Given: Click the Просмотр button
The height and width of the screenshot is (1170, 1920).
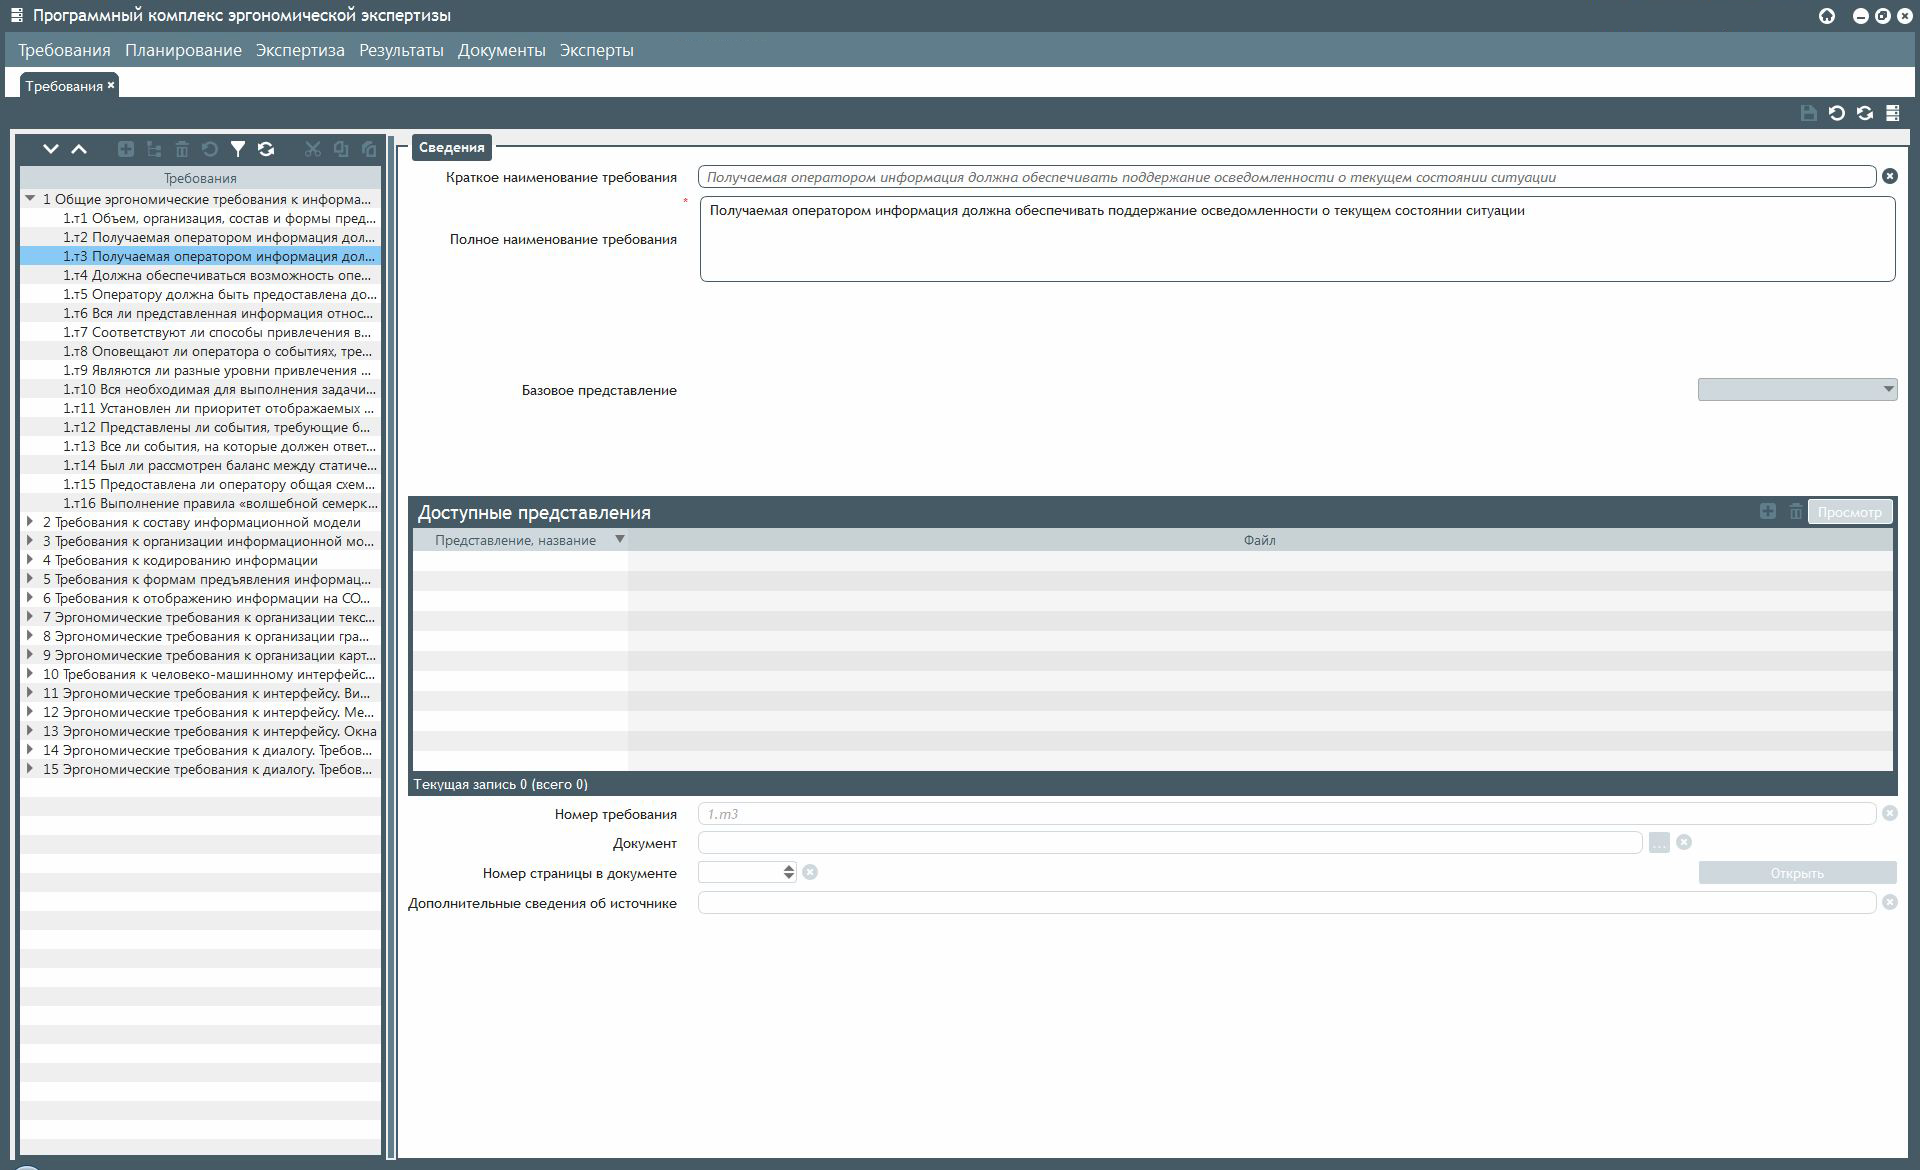Looking at the screenshot, I should pos(1849,512).
